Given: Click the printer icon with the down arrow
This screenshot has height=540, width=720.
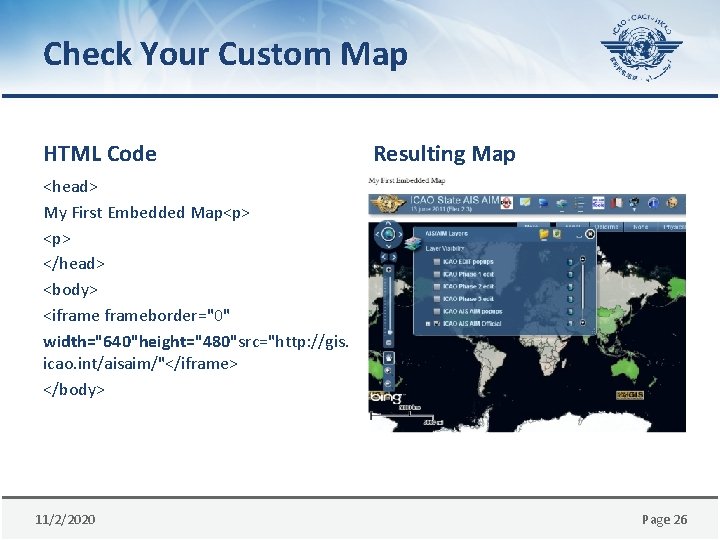Looking at the screenshot, I should pos(635,203).
